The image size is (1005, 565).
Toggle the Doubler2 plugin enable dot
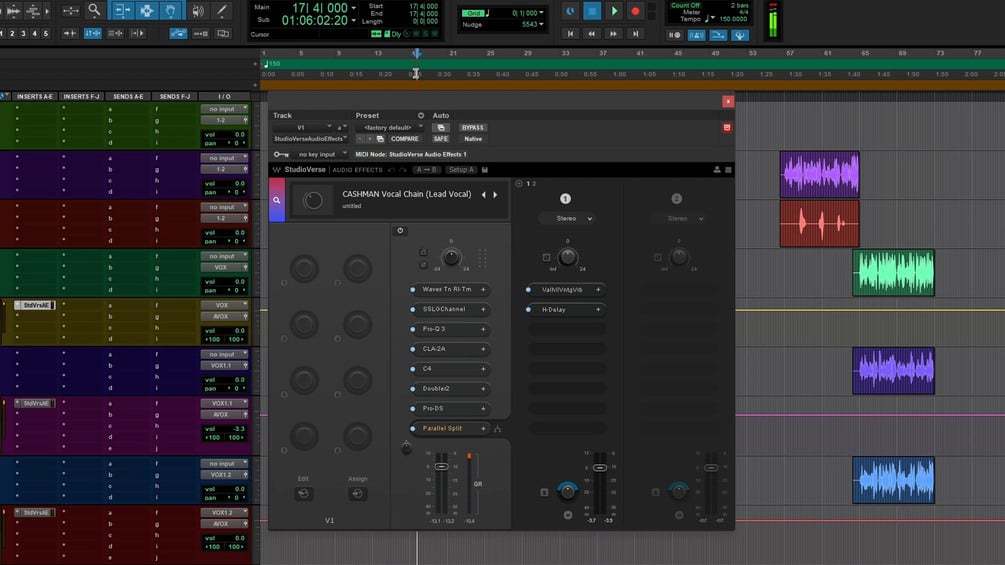(x=413, y=389)
